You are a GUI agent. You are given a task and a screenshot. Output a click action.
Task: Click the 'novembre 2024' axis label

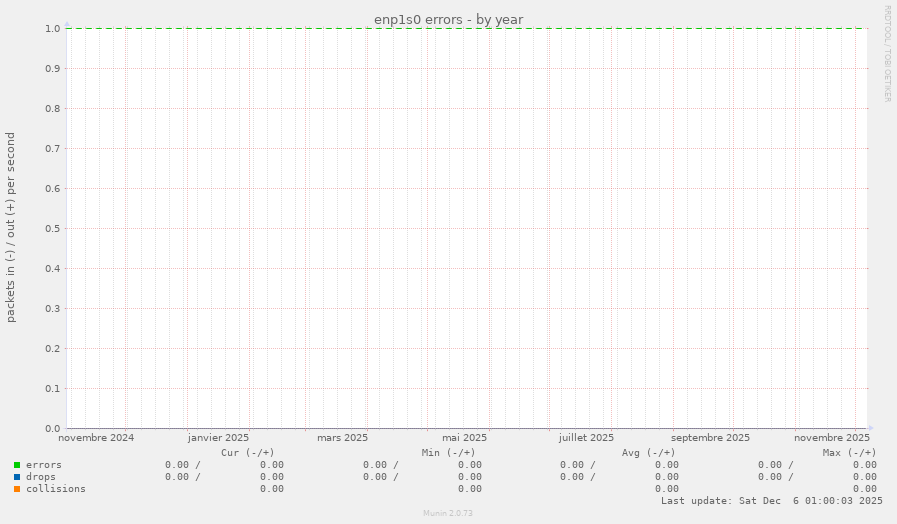point(96,438)
